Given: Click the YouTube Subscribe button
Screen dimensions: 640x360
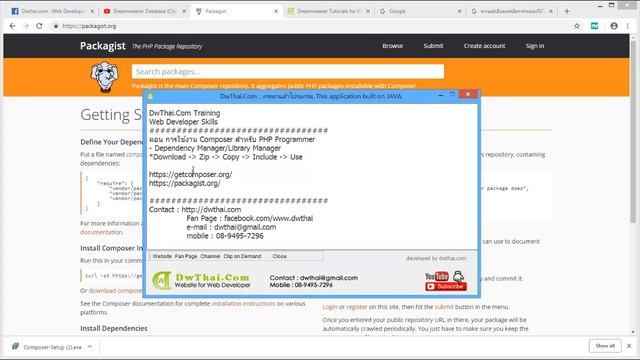Looking at the screenshot, I should (446, 287).
